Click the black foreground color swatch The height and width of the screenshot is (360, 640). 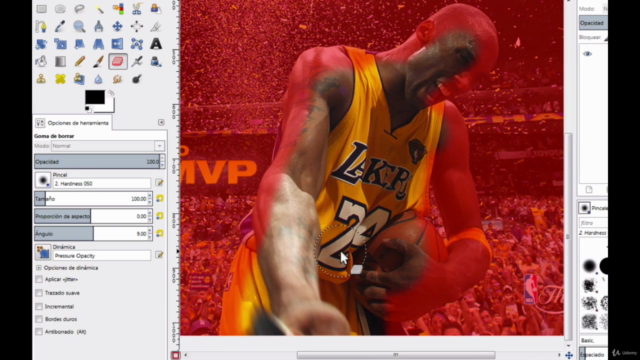click(95, 97)
